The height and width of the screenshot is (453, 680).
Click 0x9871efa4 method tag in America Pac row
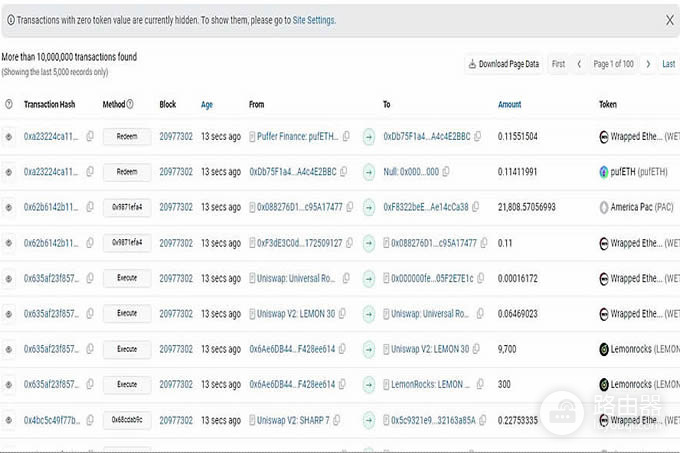[127, 208]
